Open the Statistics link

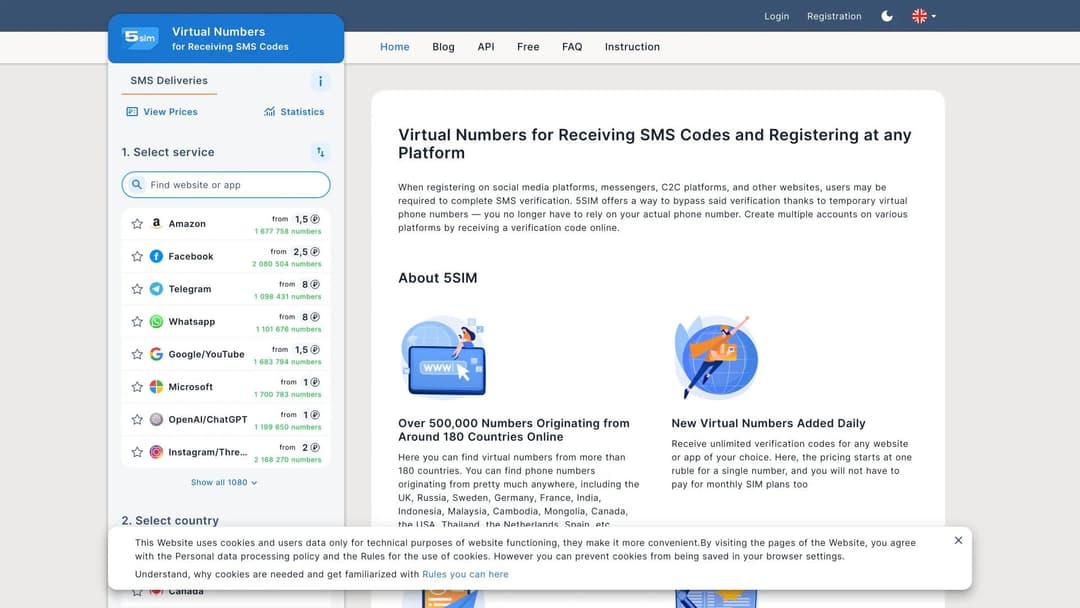pyautogui.click(x=294, y=112)
